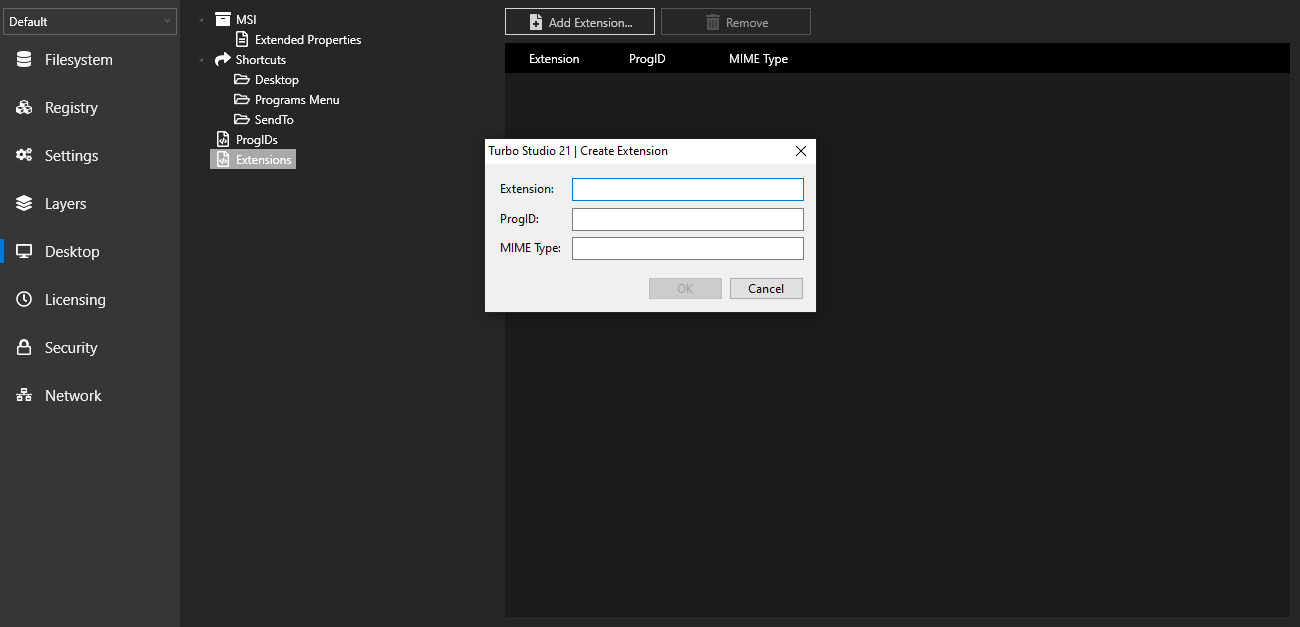Click the Remove button

pos(736,22)
